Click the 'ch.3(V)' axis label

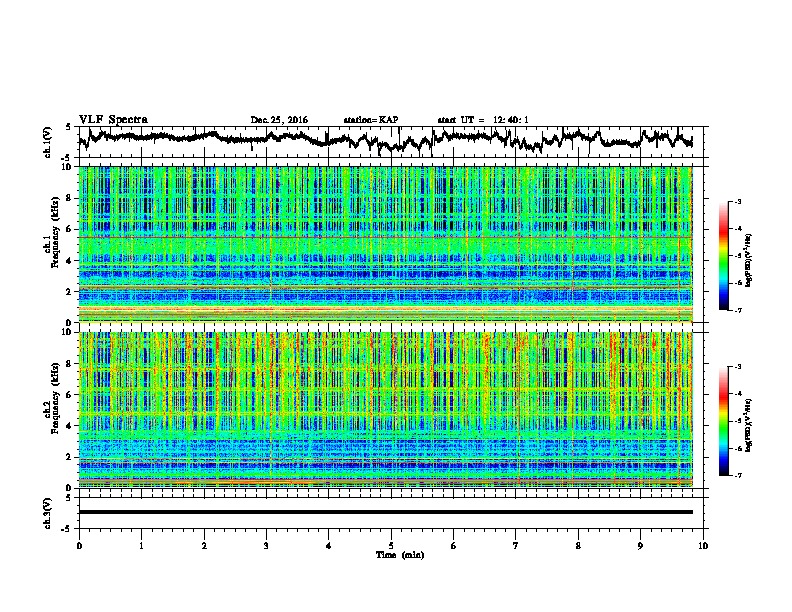click(48, 514)
